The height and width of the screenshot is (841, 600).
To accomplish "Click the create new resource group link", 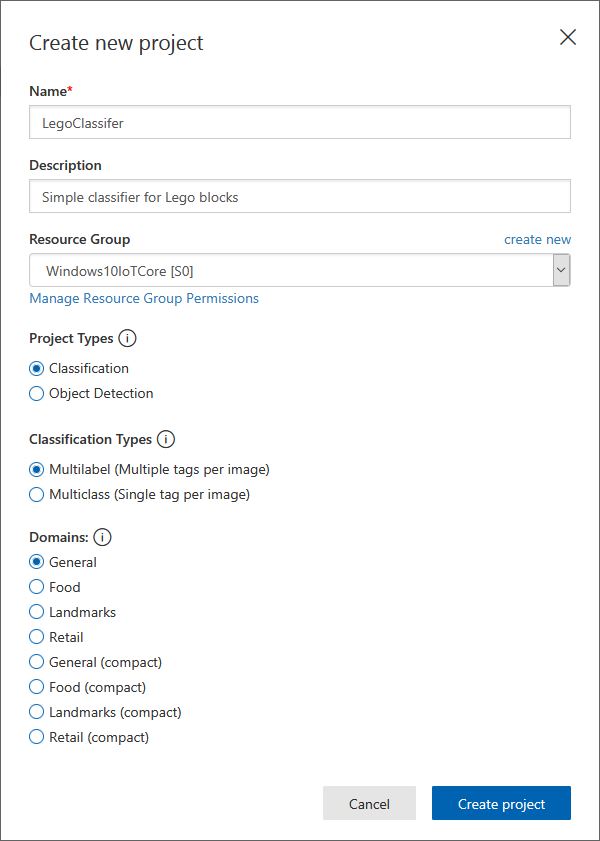I will pyautogui.click(x=537, y=239).
